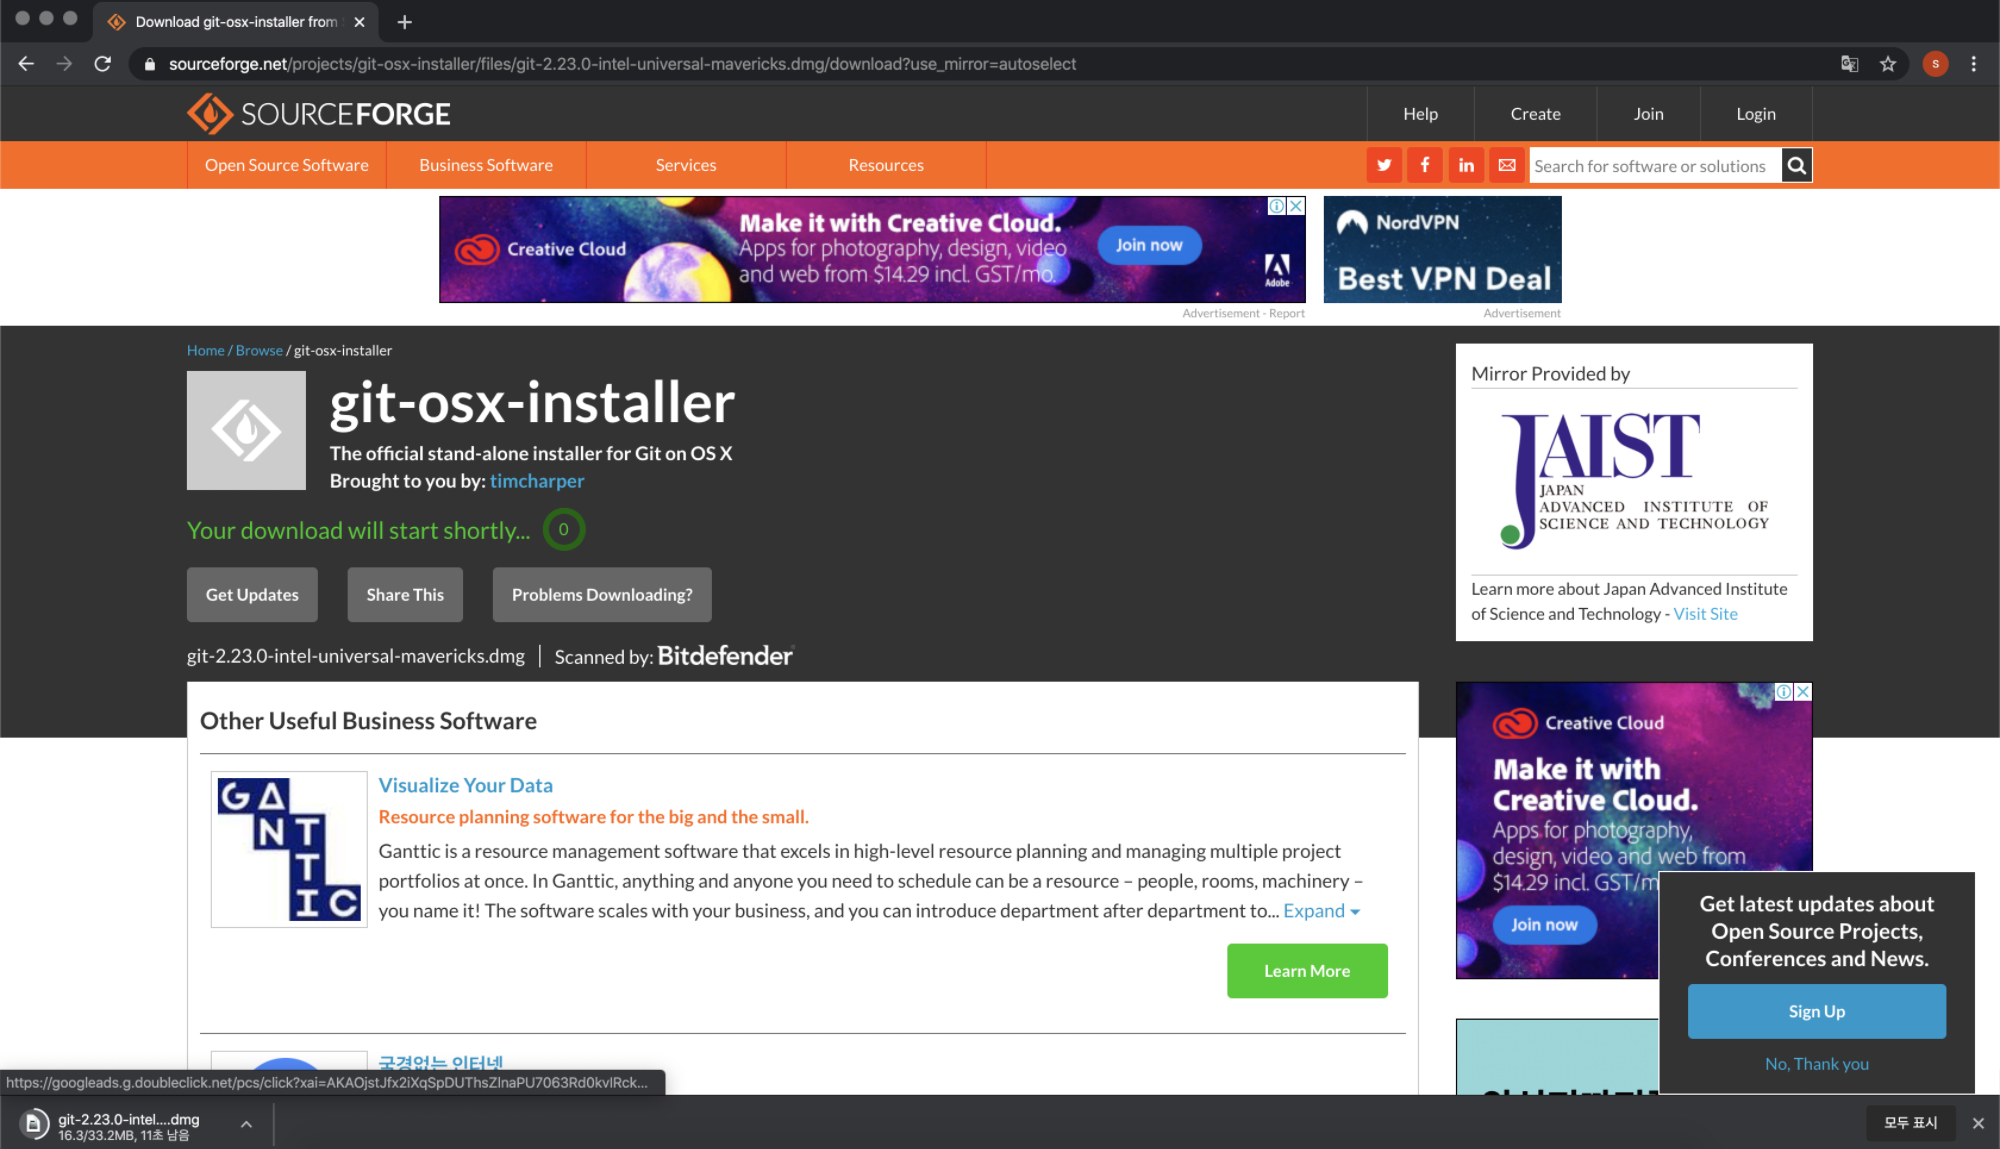2000x1149 pixels.
Task: Click the Facebook icon in orange bar
Action: (1425, 165)
